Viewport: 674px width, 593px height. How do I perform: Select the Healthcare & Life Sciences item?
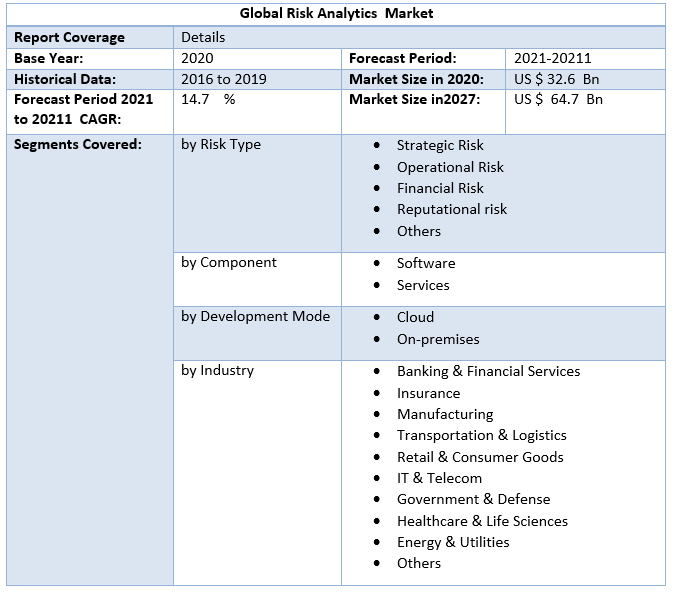[482, 521]
